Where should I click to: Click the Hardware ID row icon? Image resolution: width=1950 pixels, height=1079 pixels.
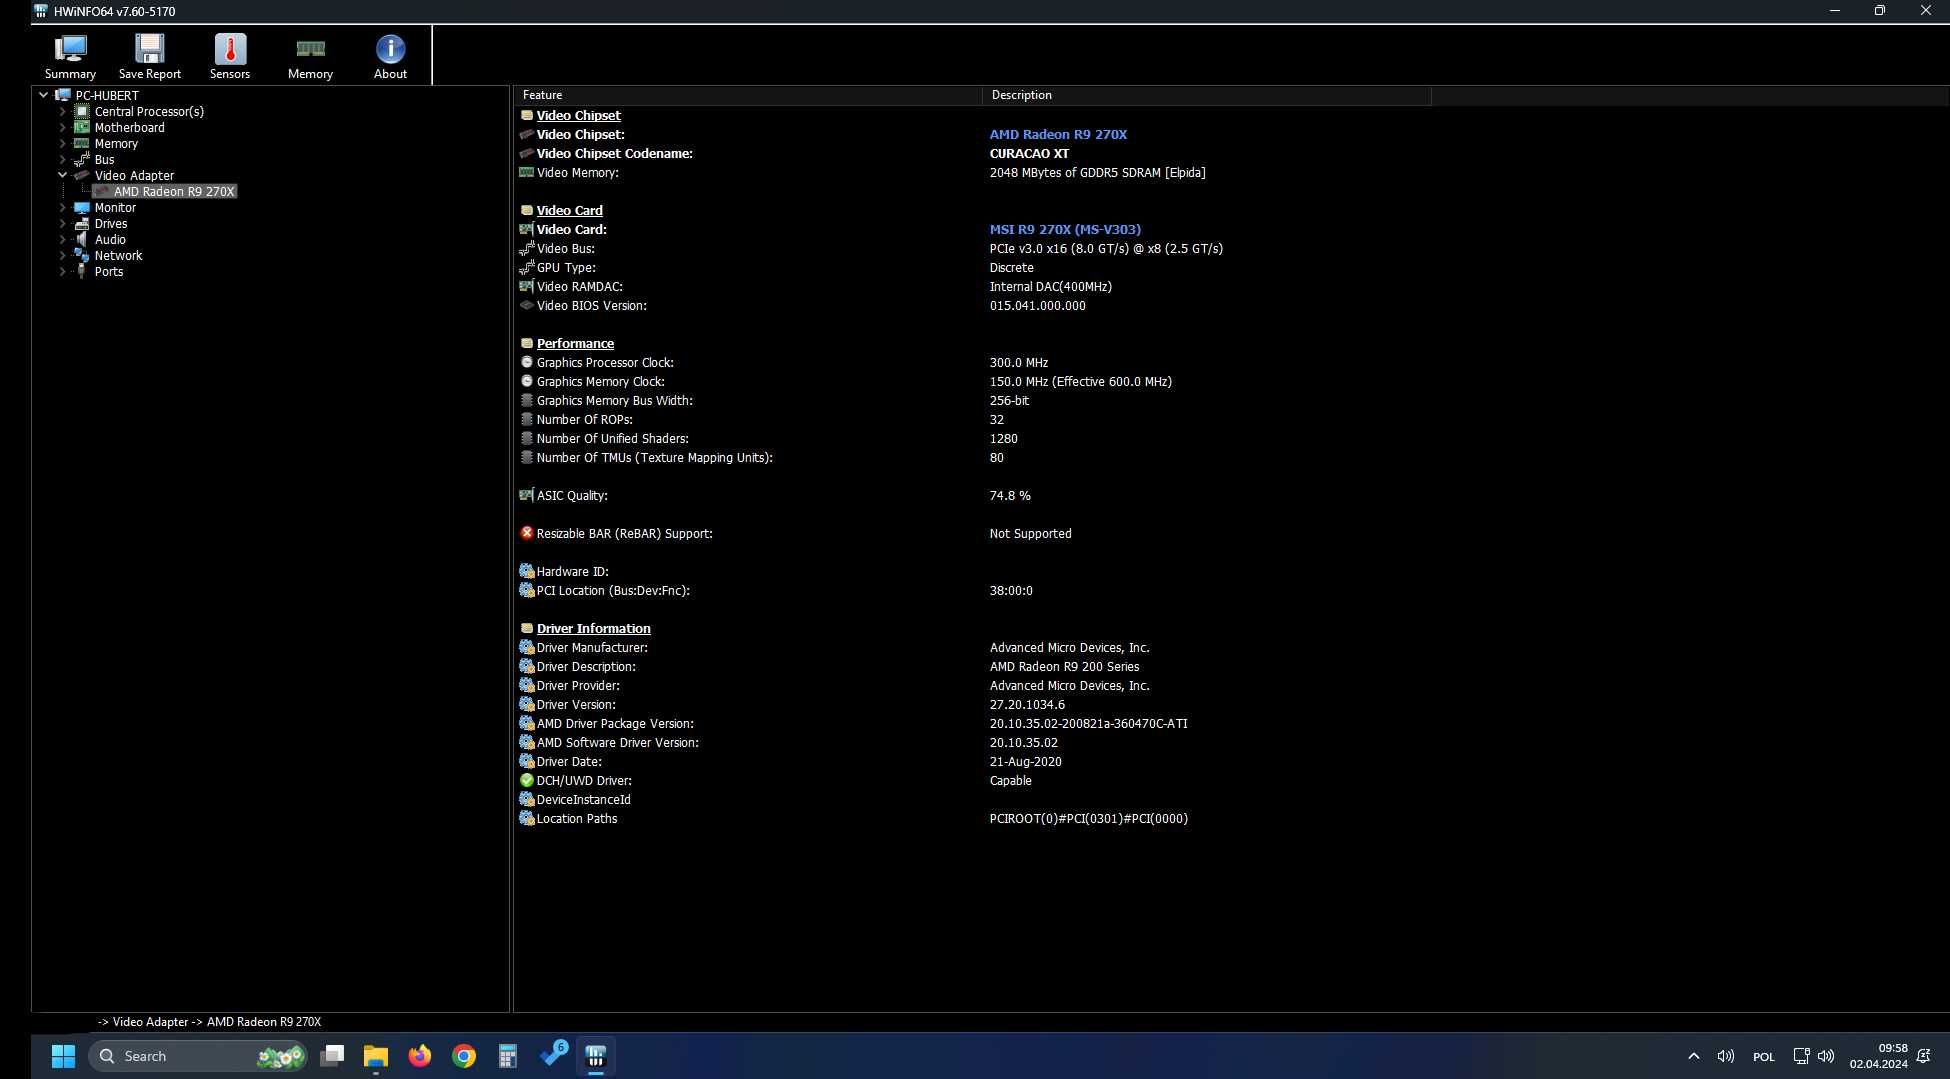pos(527,571)
